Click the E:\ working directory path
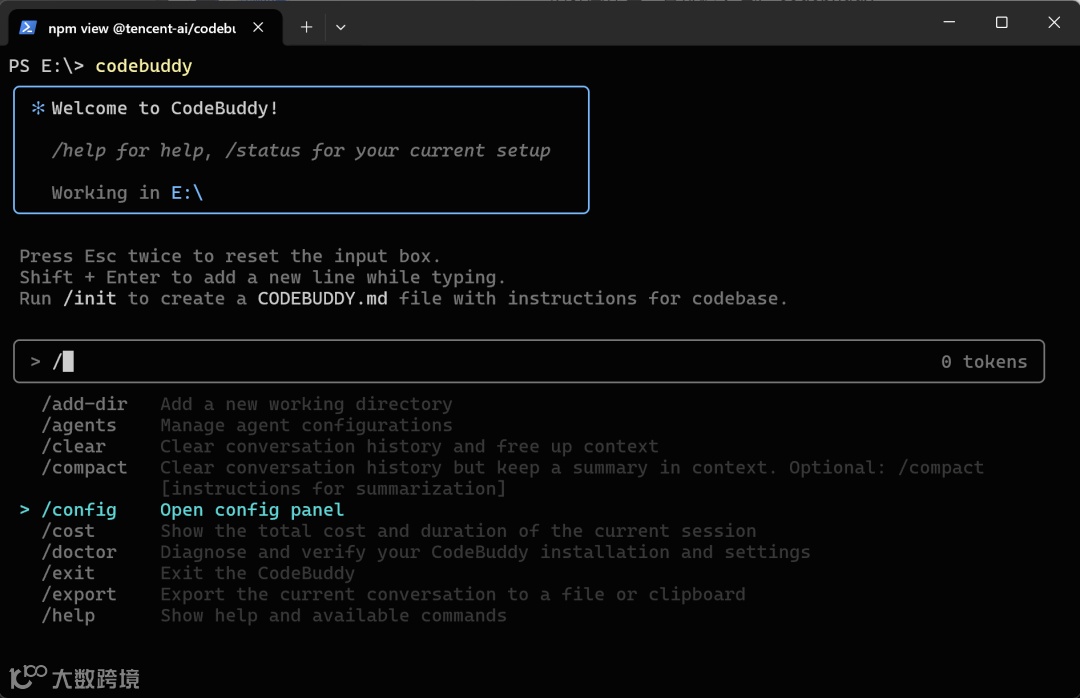The image size is (1080, 698). coord(187,193)
